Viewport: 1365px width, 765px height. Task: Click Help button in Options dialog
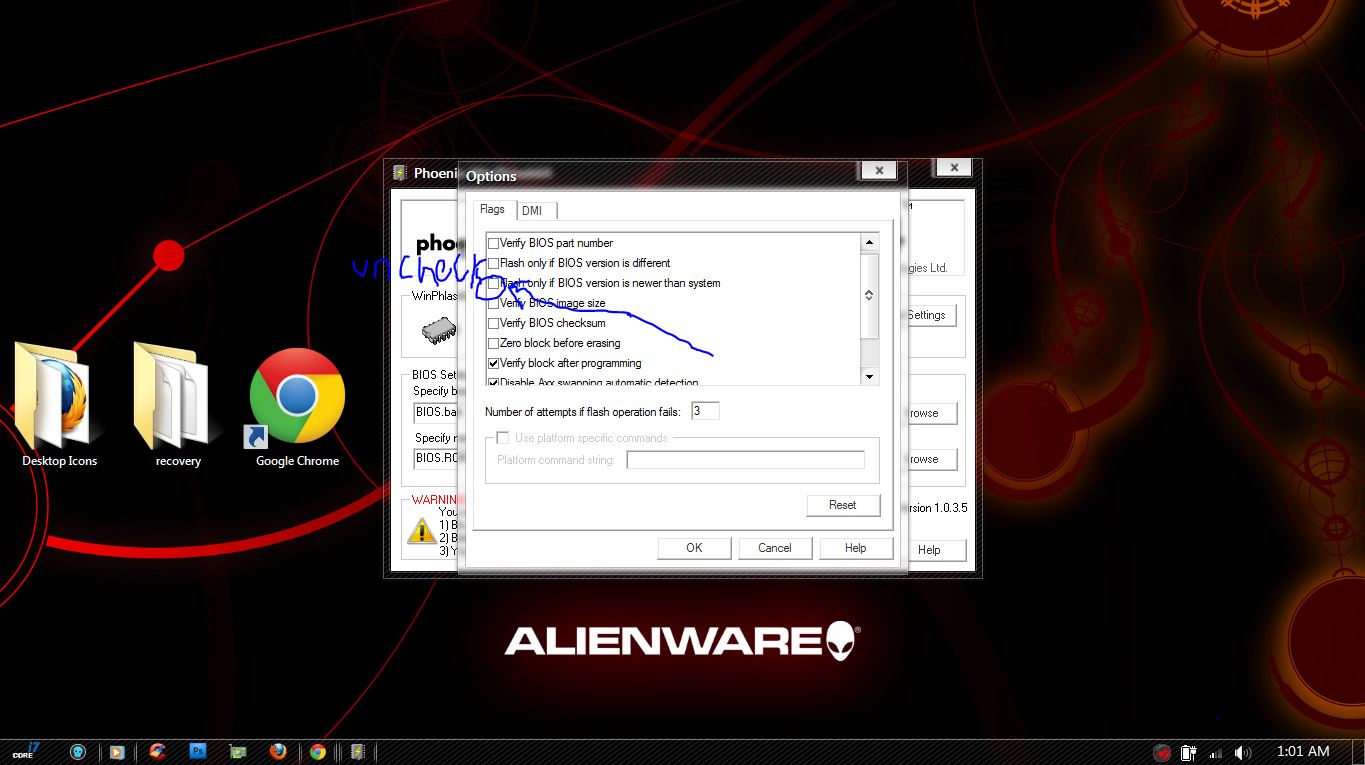pos(855,548)
